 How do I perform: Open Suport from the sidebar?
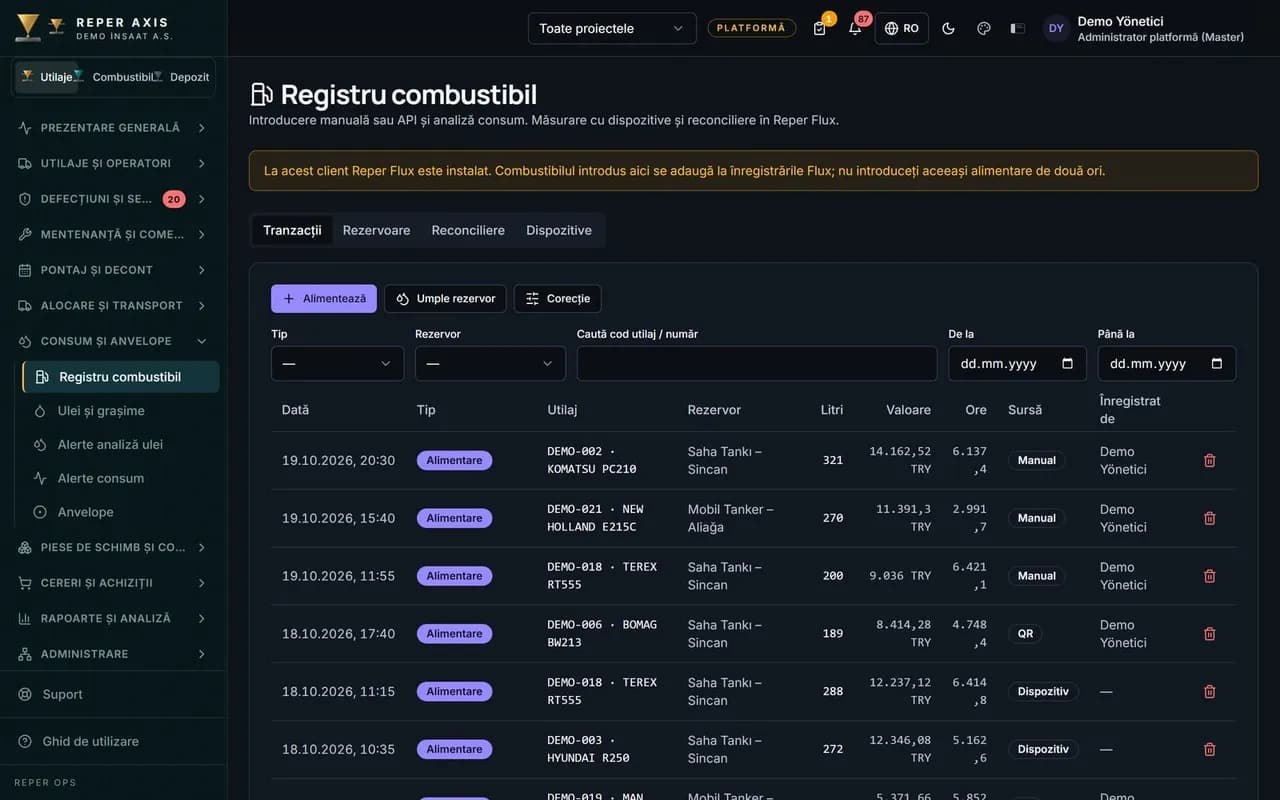click(x=114, y=694)
